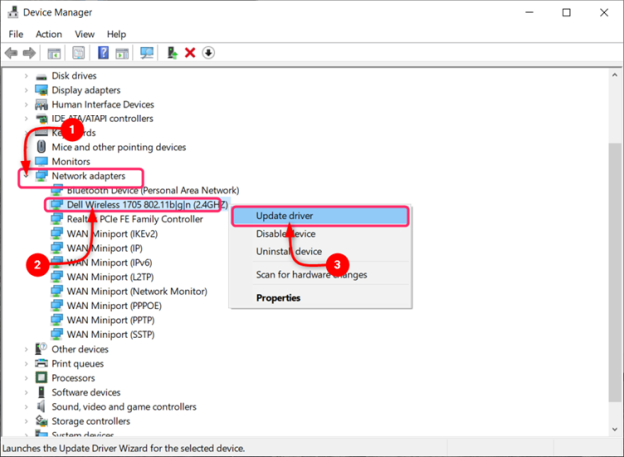Click the Properties sheet toolbar icon
This screenshot has height=457, width=624.
click(x=78, y=53)
